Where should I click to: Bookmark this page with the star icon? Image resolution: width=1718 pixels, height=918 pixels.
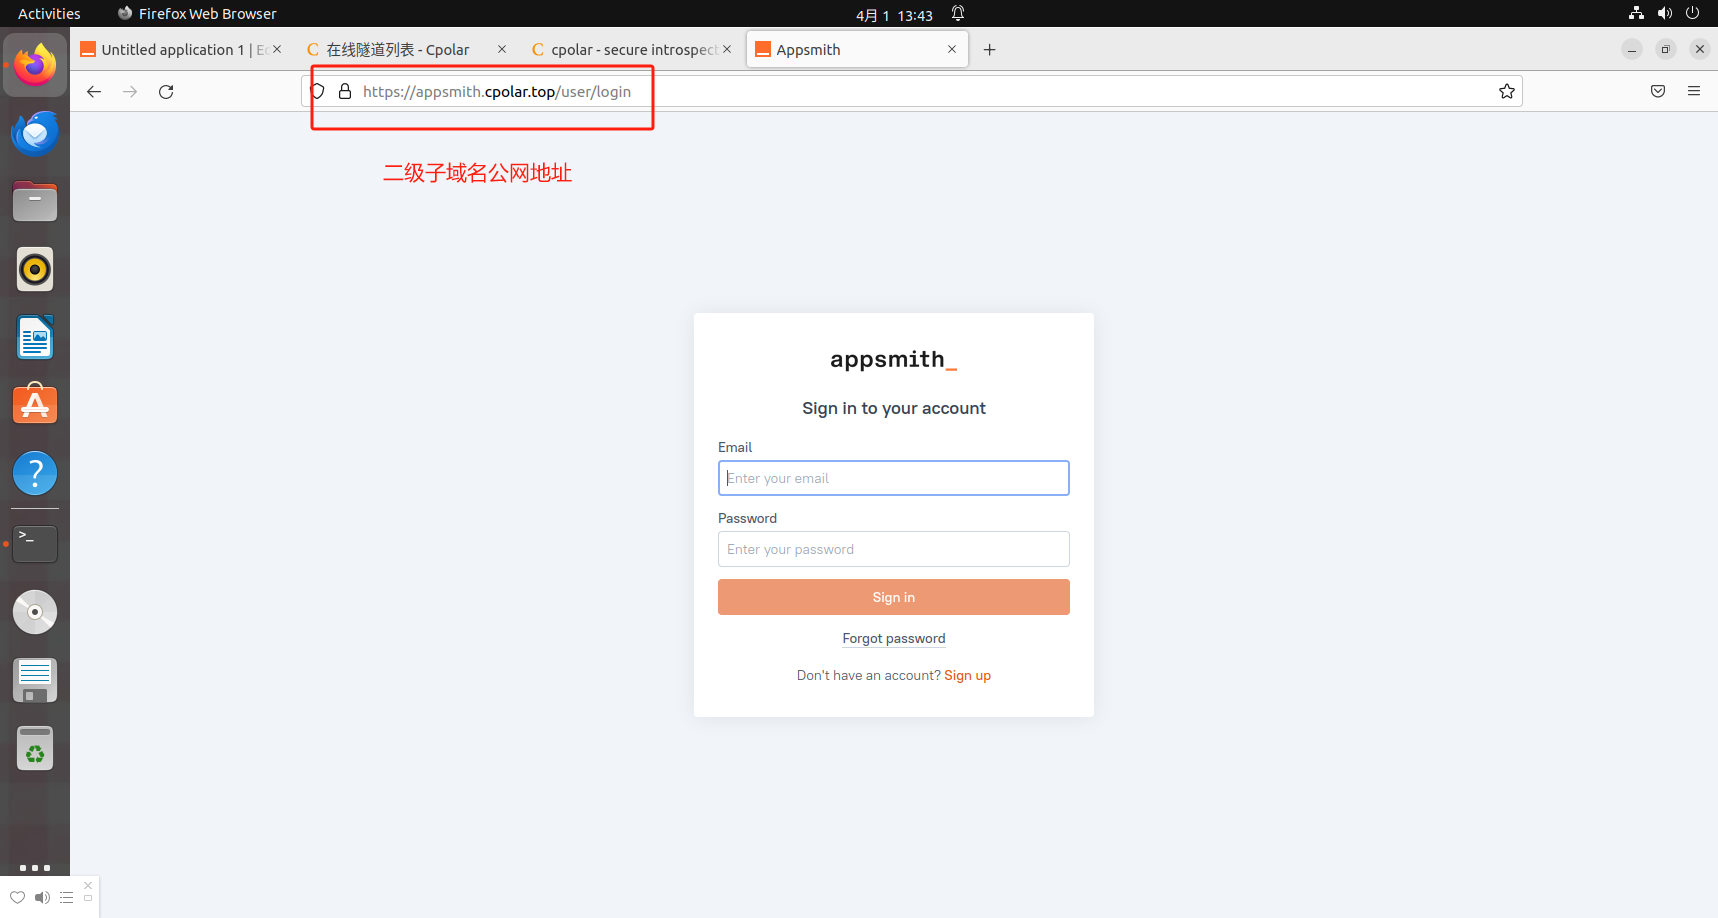point(1506,91)
